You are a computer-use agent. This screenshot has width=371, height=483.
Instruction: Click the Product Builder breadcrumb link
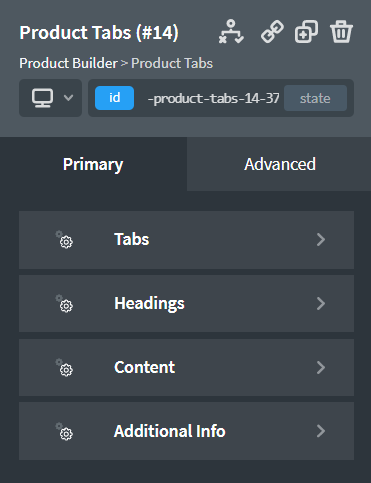click(x=68, y=63)
